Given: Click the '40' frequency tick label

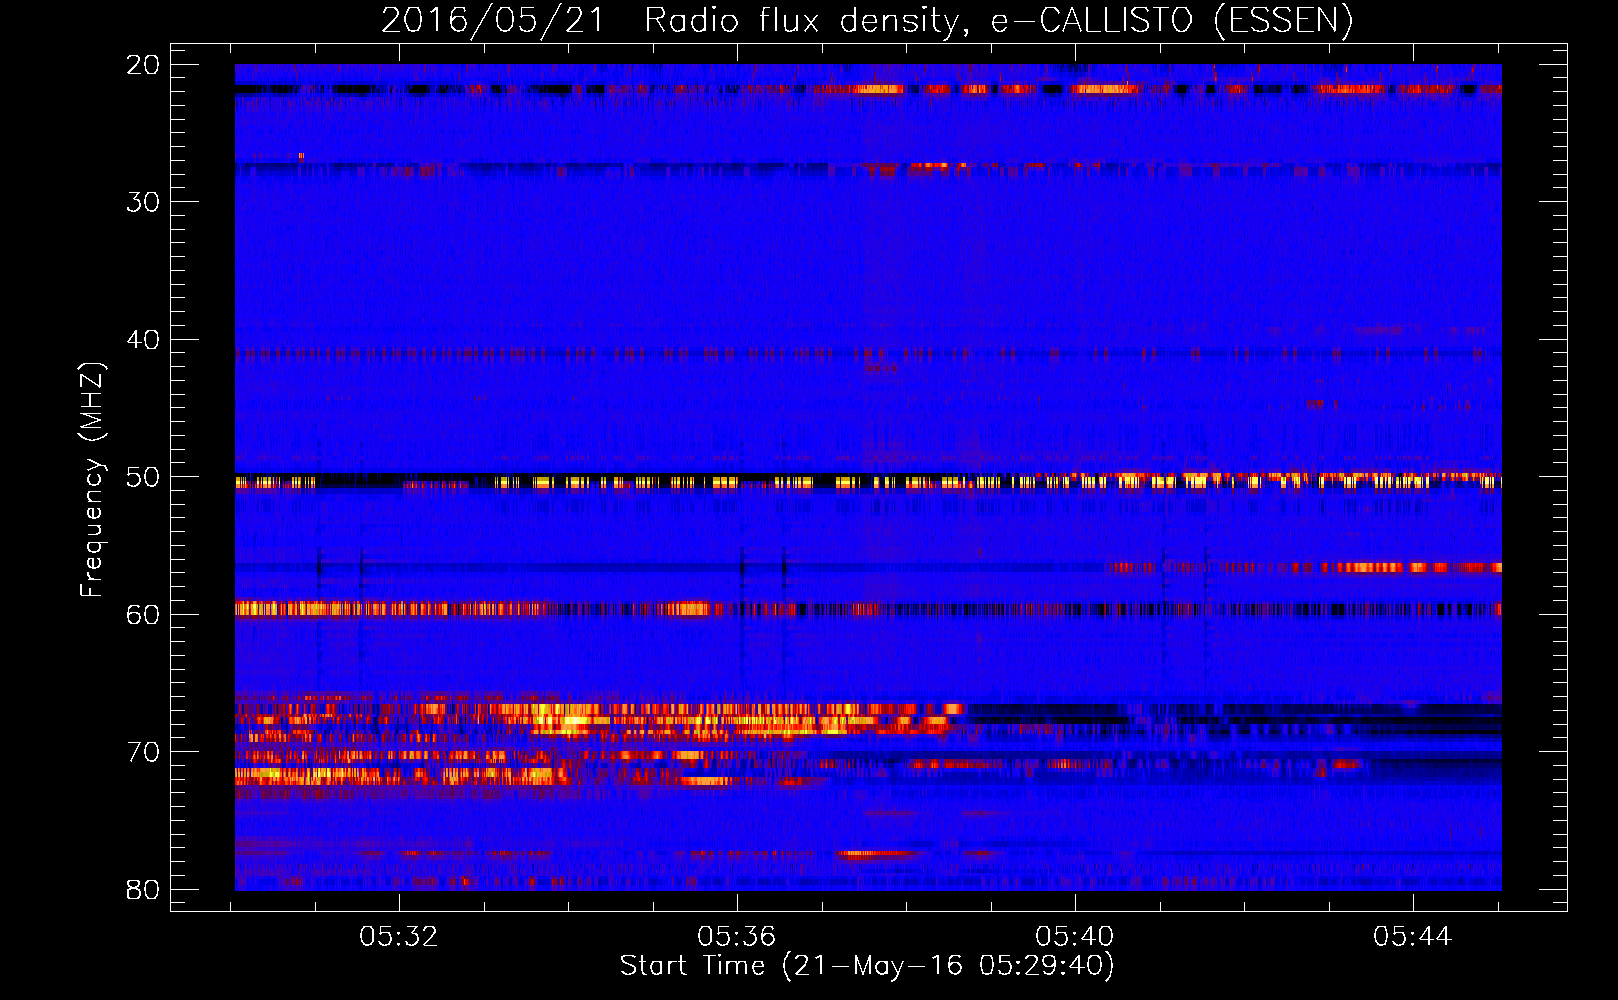Looking at the screenshot, I should [x=143, y=340].
